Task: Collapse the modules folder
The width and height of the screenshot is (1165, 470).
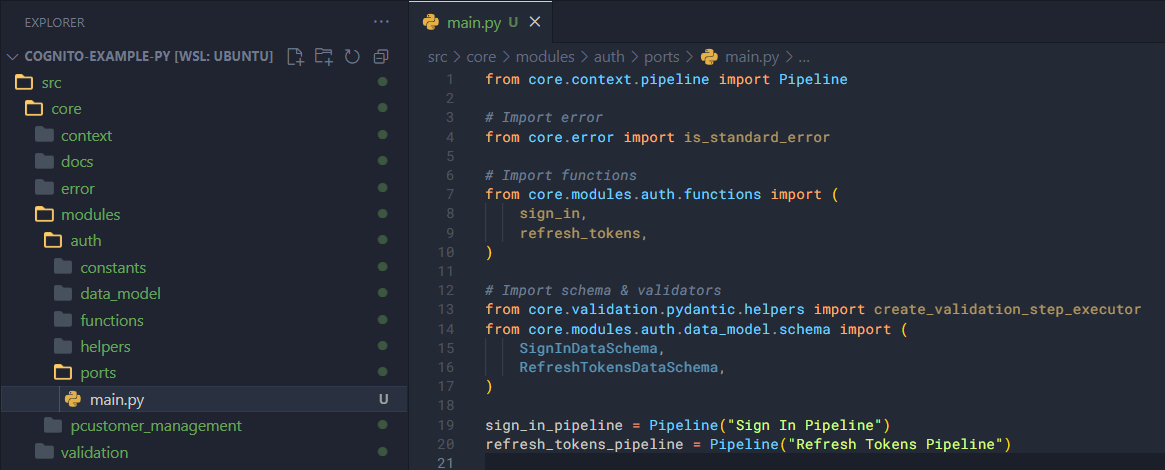Action: pos(90,215)
